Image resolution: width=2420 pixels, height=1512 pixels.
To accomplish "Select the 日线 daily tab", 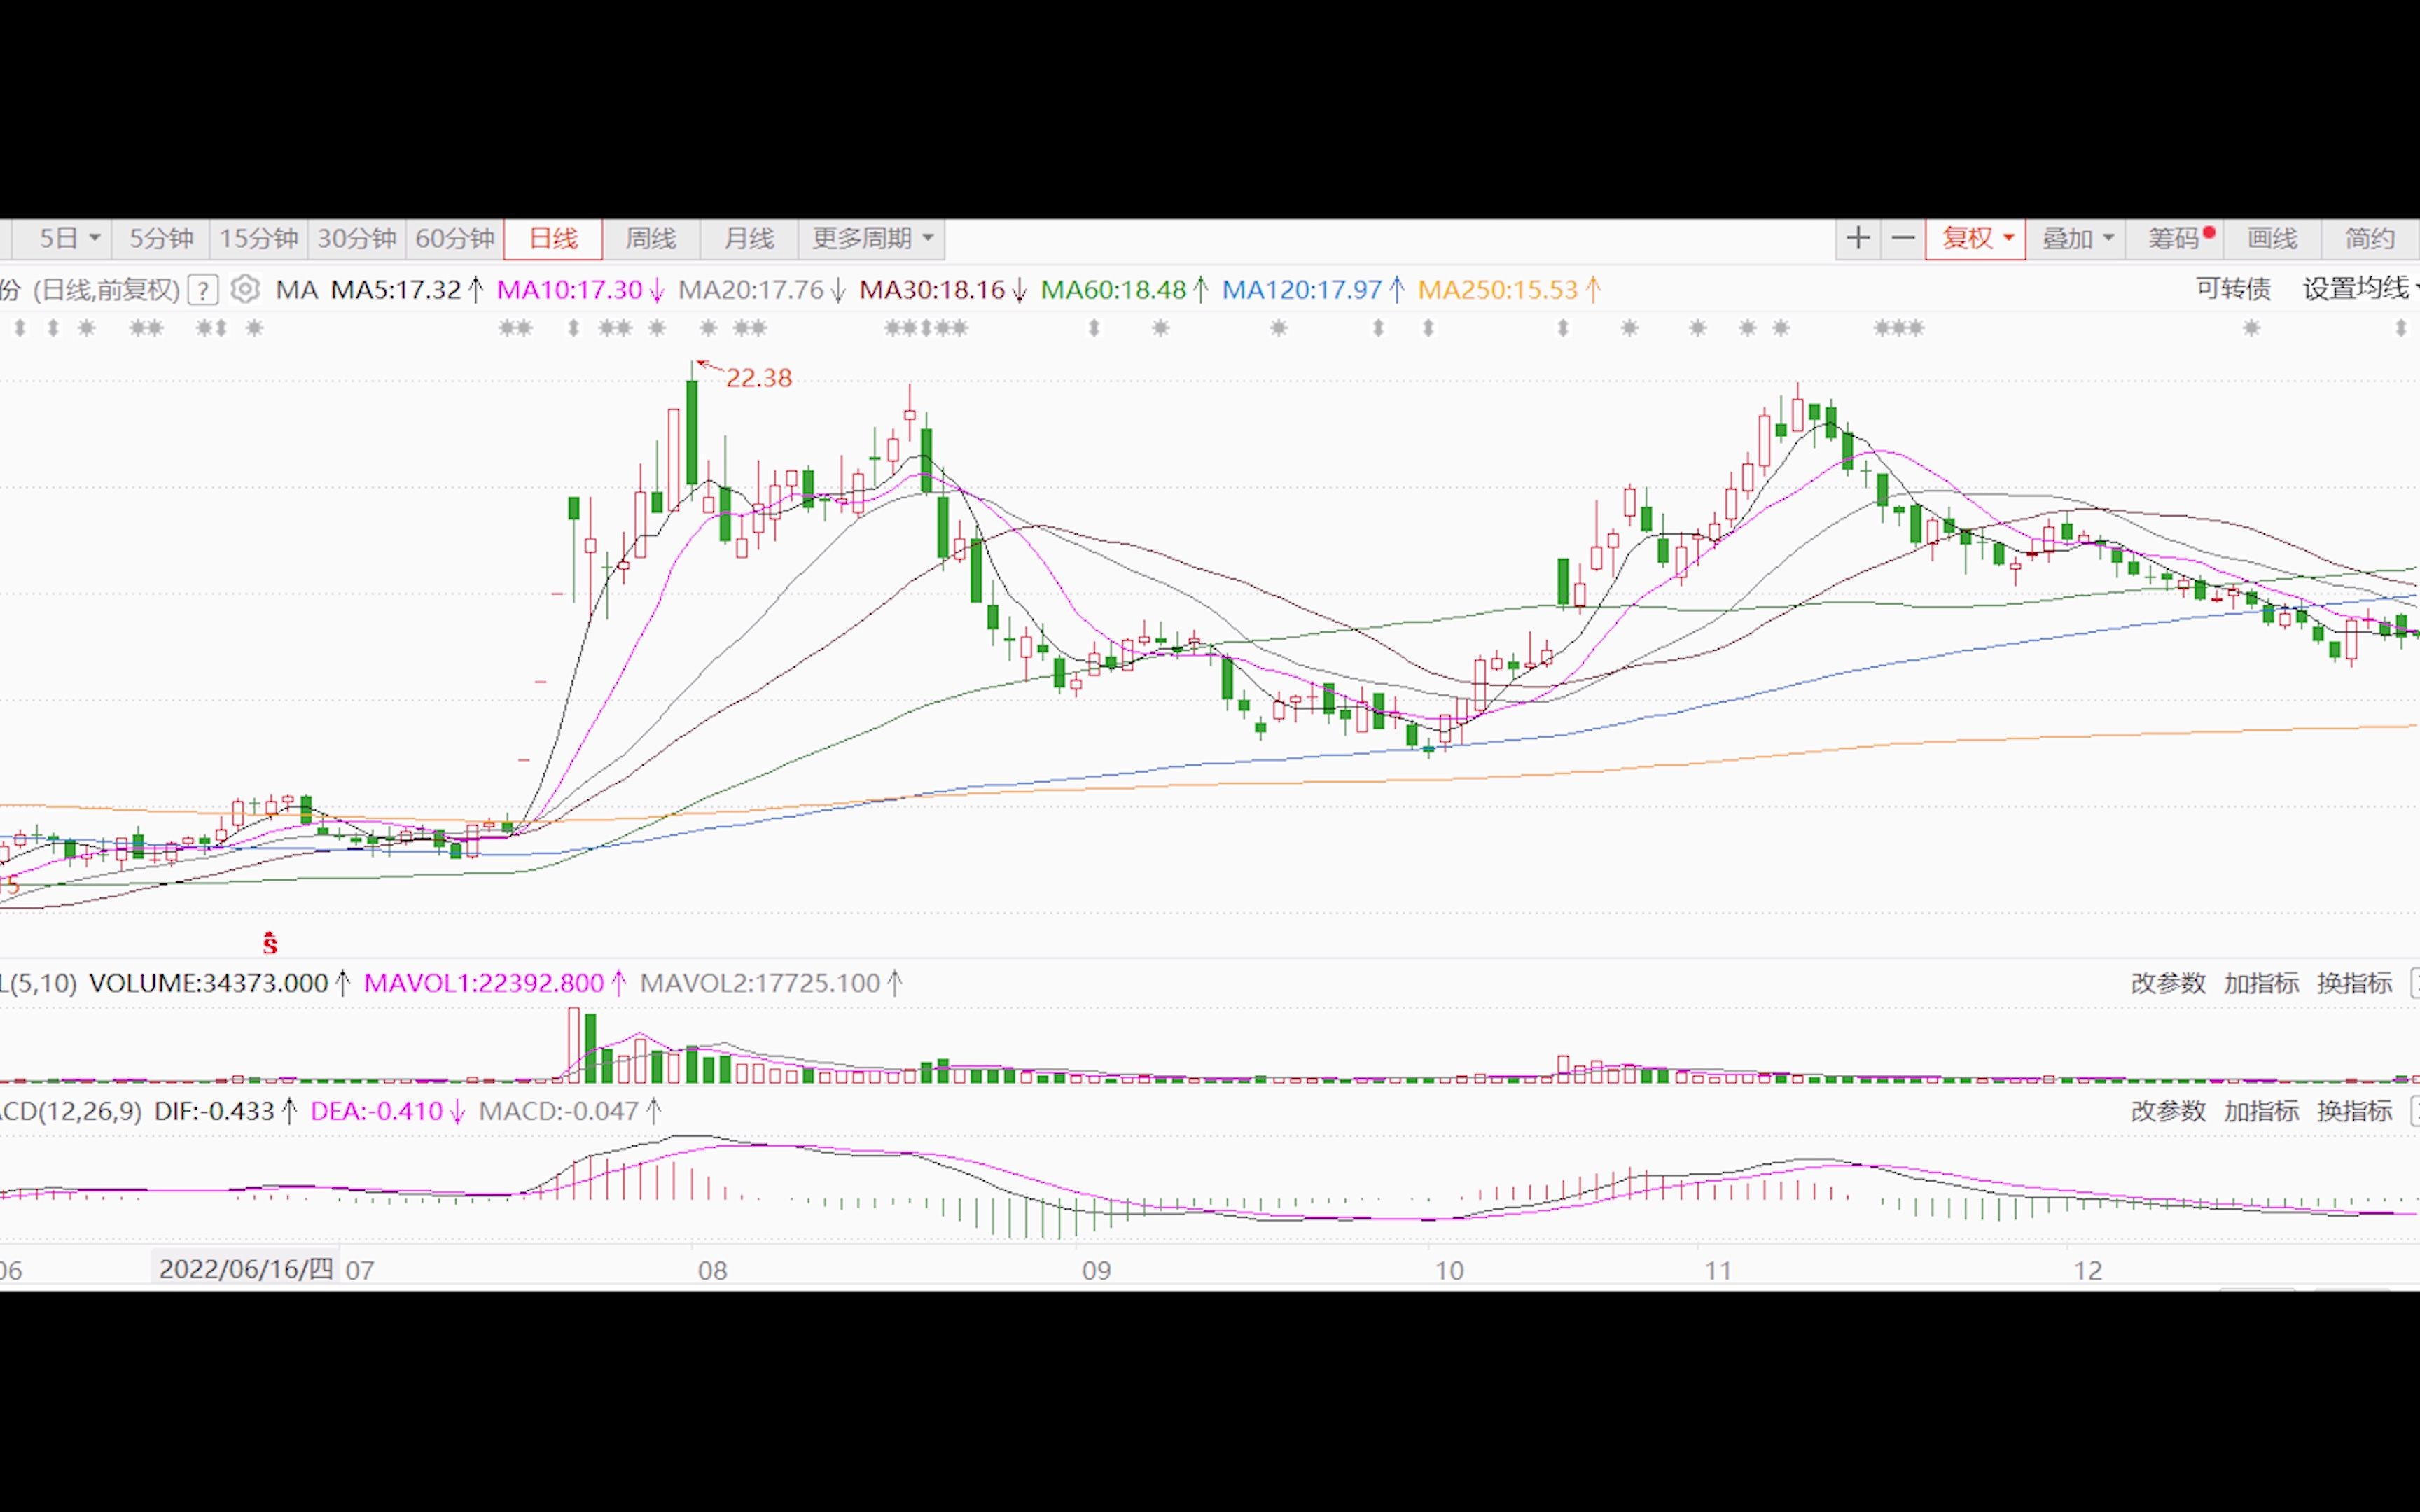I will point(553,239).
